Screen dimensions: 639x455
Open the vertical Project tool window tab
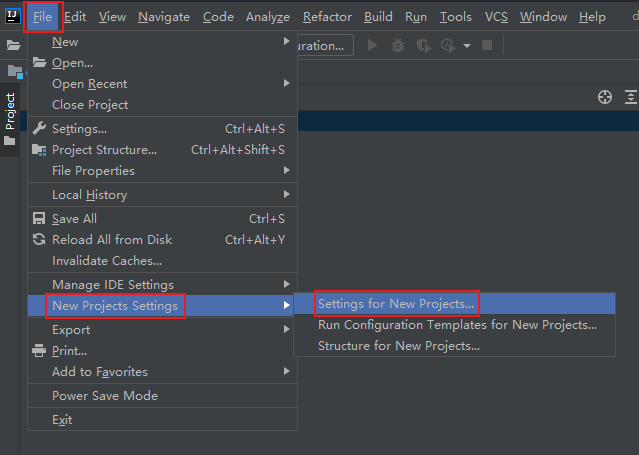tap(10, 120)
